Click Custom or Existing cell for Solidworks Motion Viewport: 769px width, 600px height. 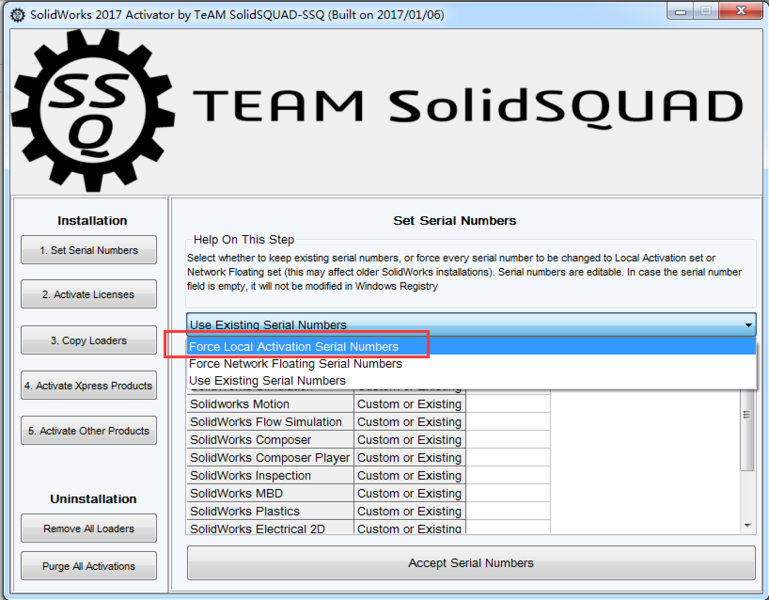tap(410, 404)
